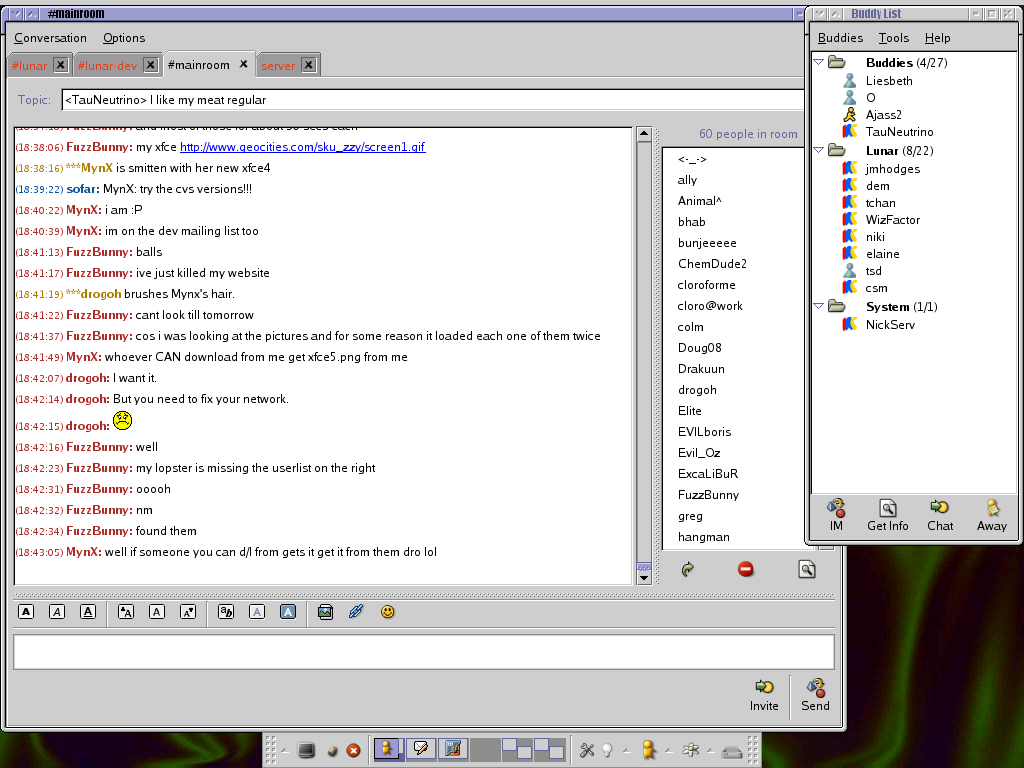Collapse the Lunar buddy group
Viewport: 1024px width, 768px height.
click(820, 150)
